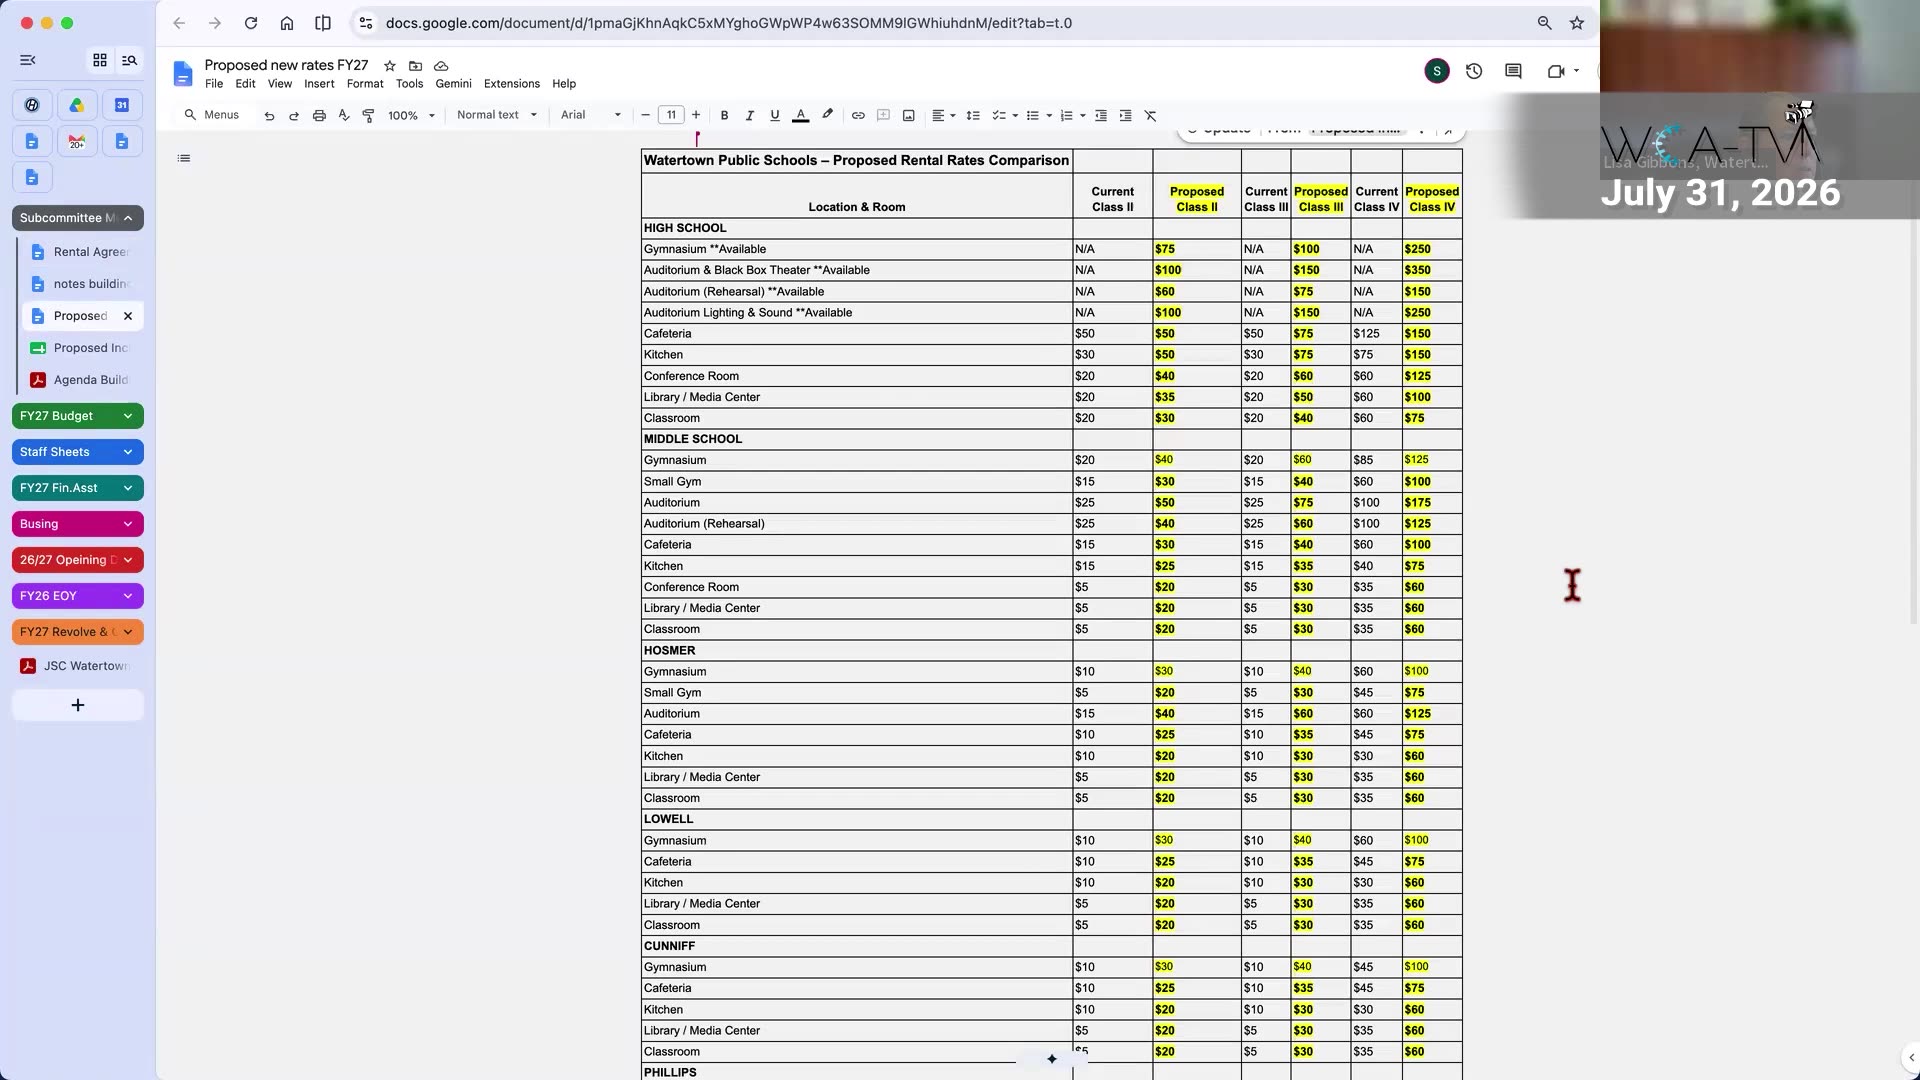Click the redo icon in Docs toolbar

294,116
